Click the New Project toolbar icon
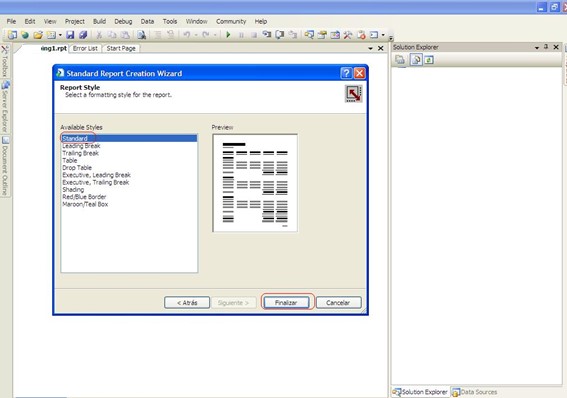Image resolution: width=567 pixels, height=398 pixels. [12, 35]
